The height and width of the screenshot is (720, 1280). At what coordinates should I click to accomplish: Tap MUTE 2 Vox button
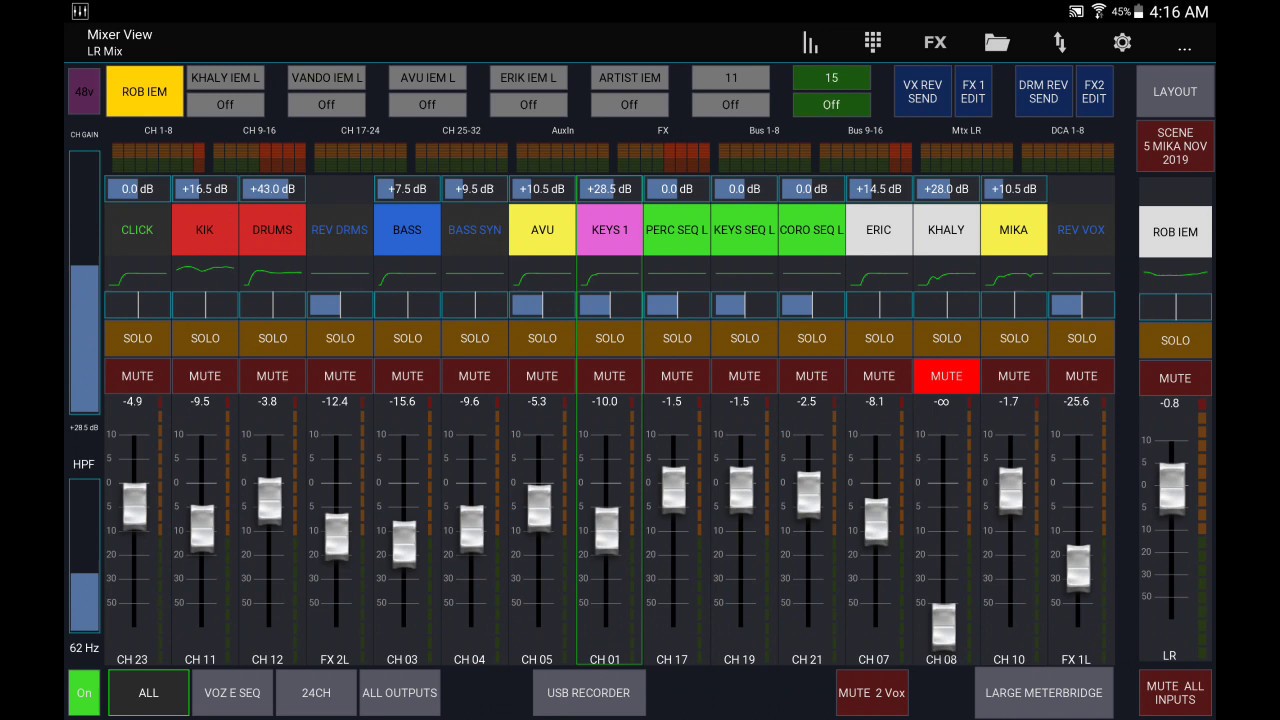coord(872,692)
